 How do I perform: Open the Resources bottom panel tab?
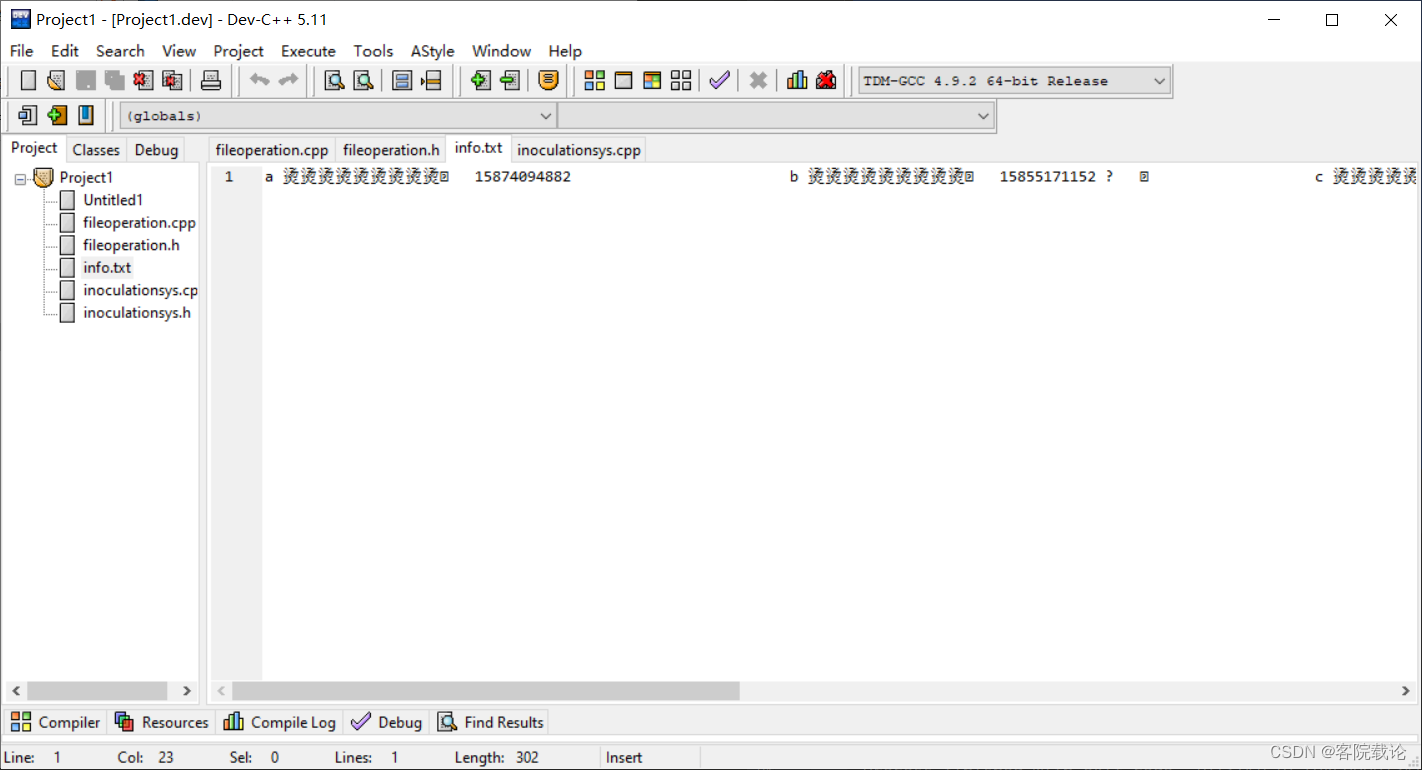click(x=161, y=722)
